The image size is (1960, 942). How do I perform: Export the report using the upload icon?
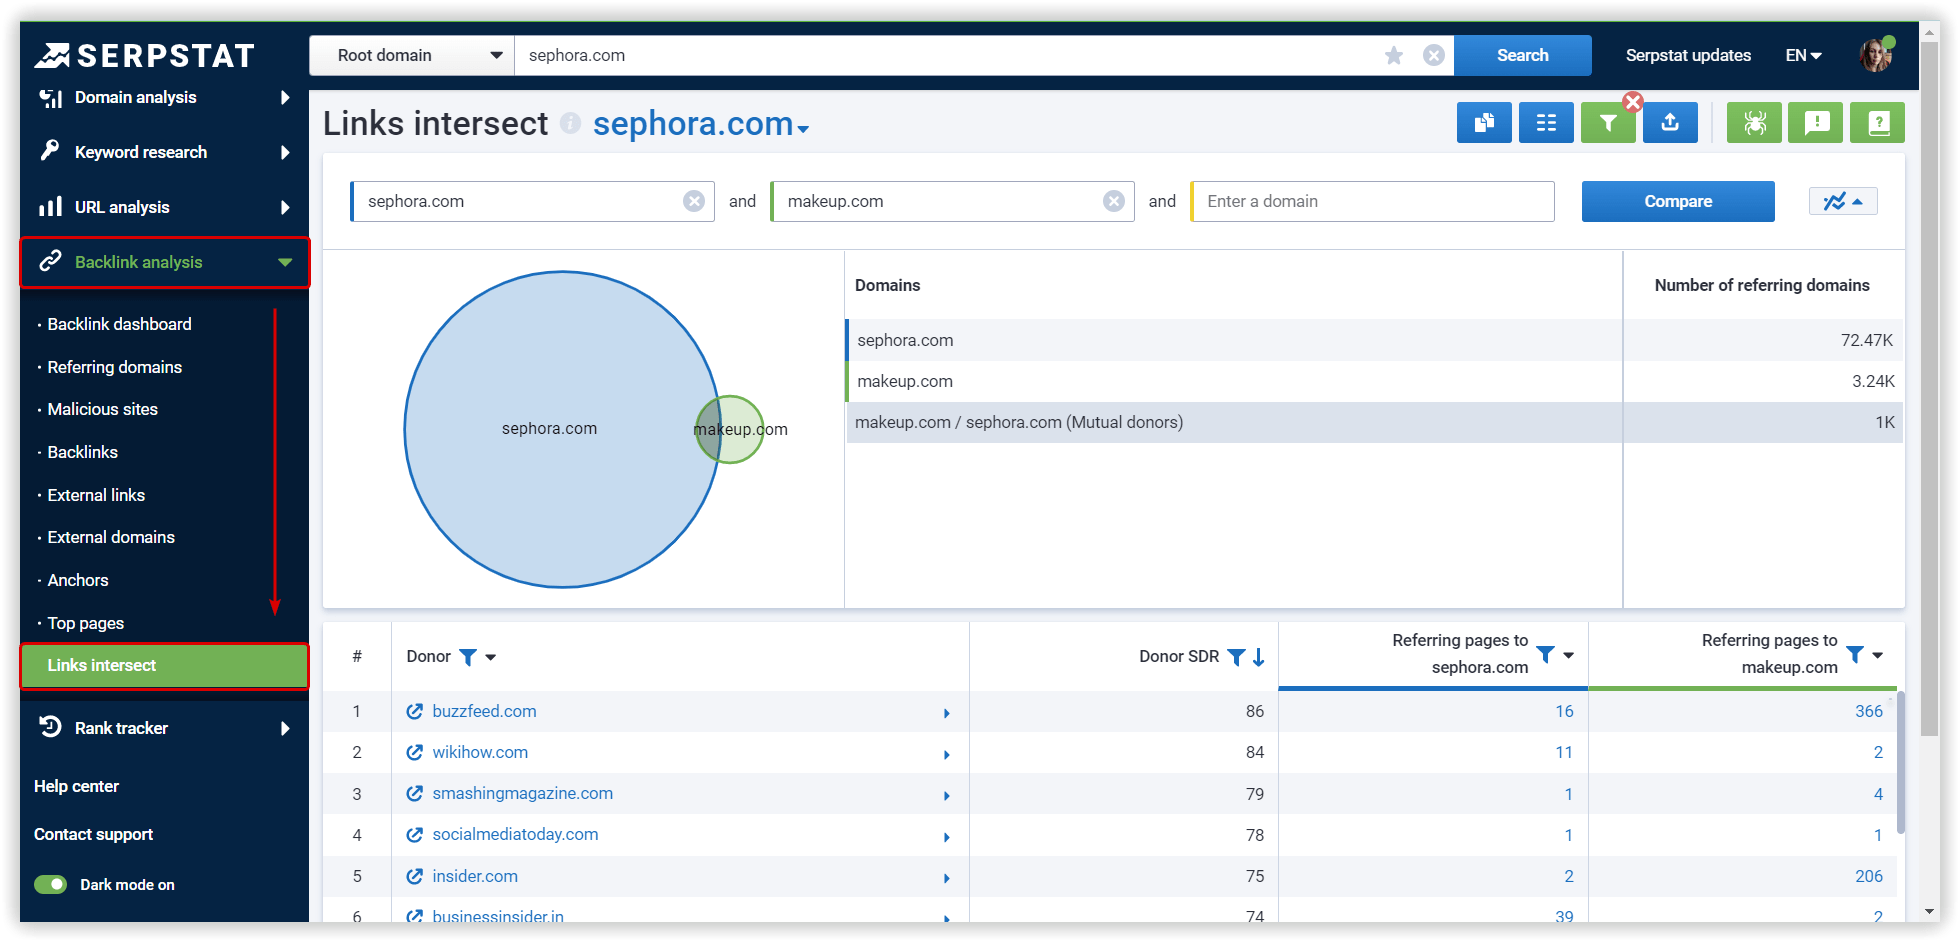[x=1670, y=122]
